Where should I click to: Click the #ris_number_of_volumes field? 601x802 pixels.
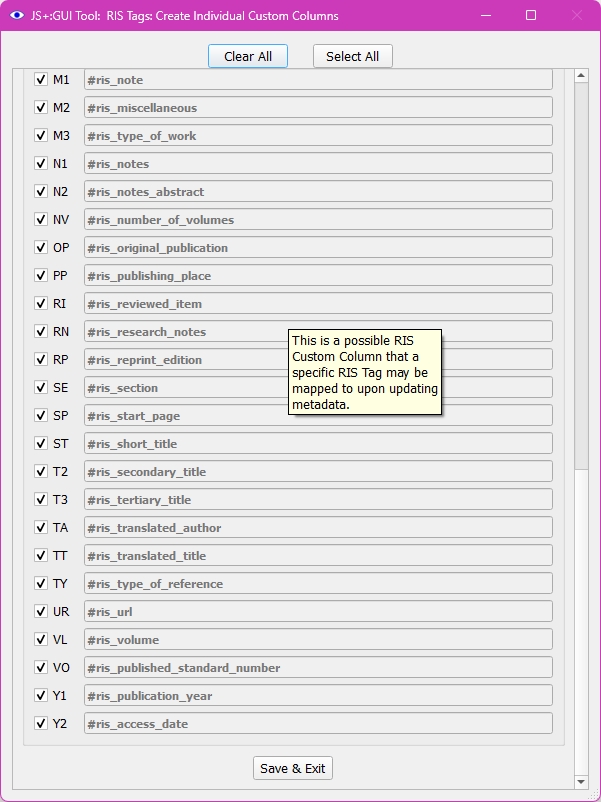coord(318,219)
